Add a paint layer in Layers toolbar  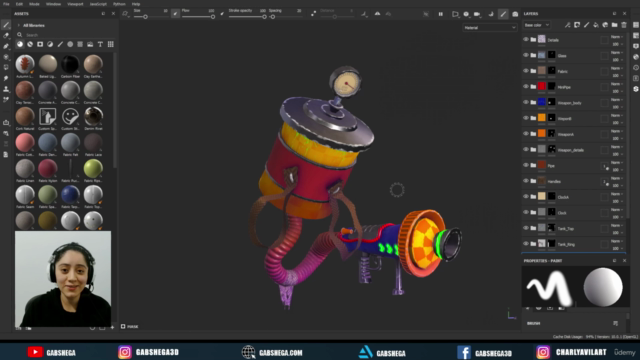click(x=587, y=25)
